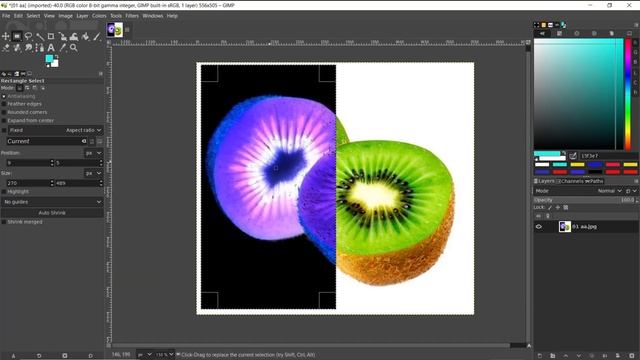Click the vertical hue strip
The image size is (640, 360).
[x=628, y=94]
